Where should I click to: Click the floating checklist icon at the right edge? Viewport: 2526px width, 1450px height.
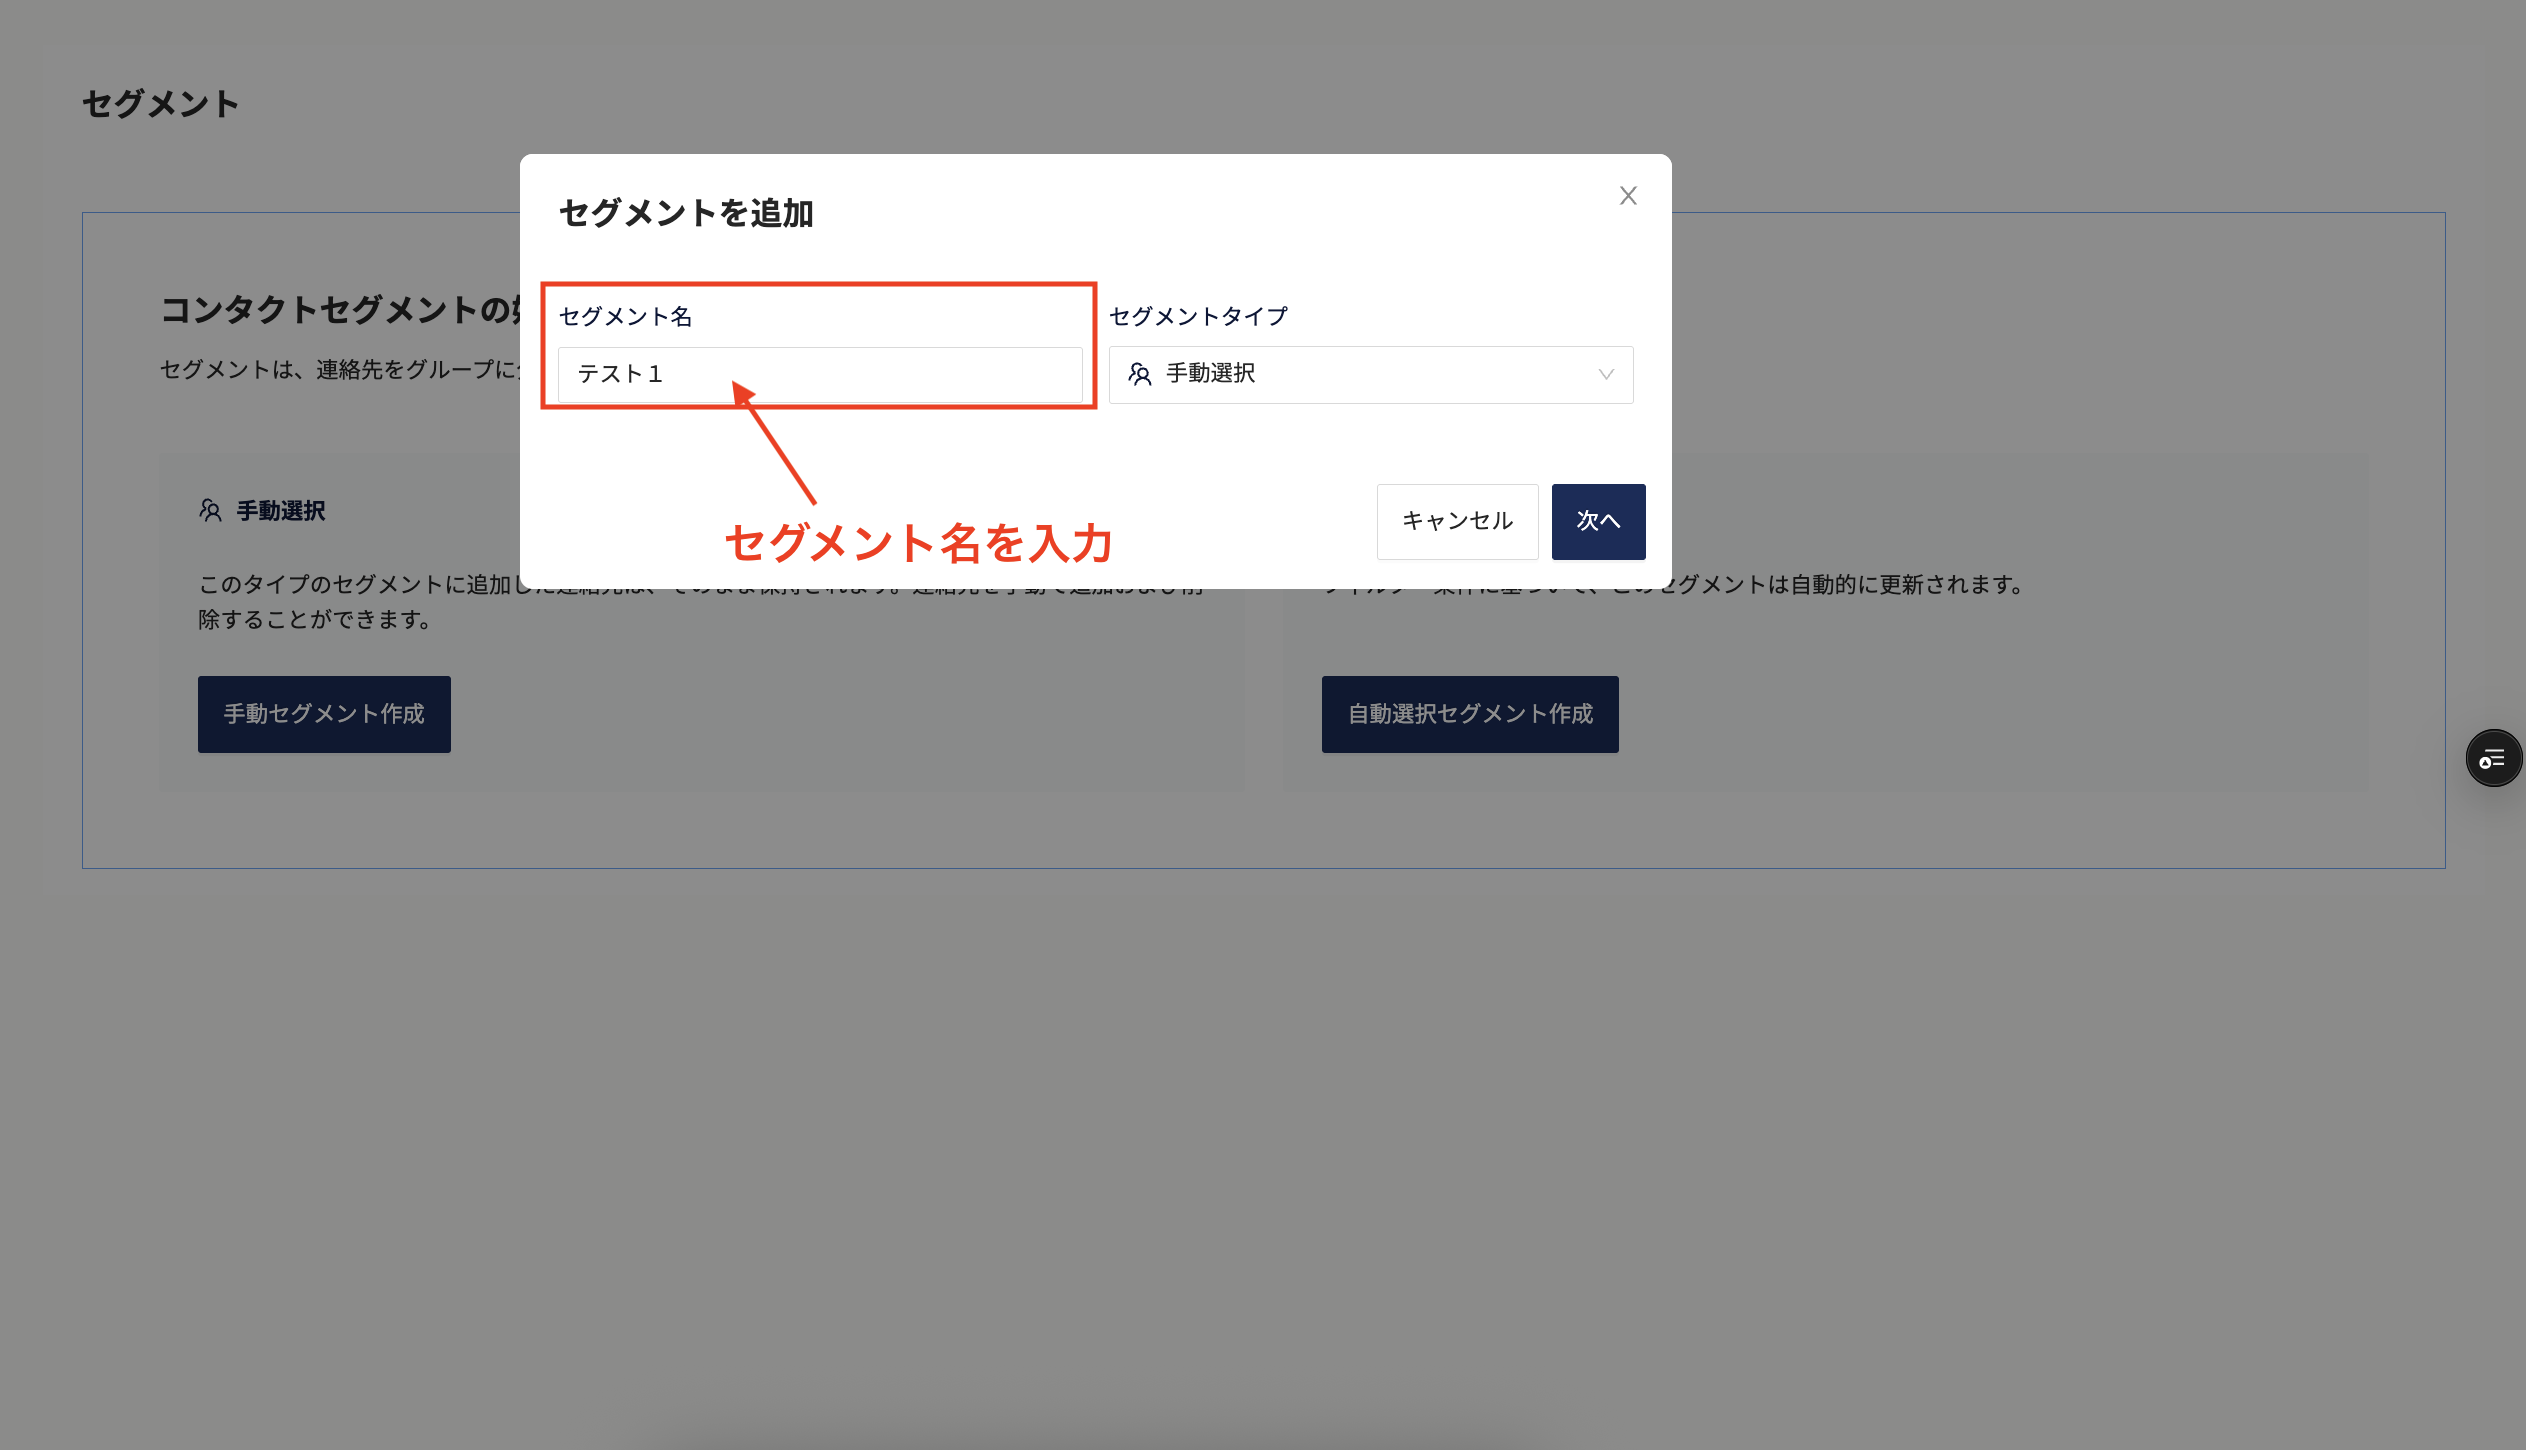[x=2493, y=759]
